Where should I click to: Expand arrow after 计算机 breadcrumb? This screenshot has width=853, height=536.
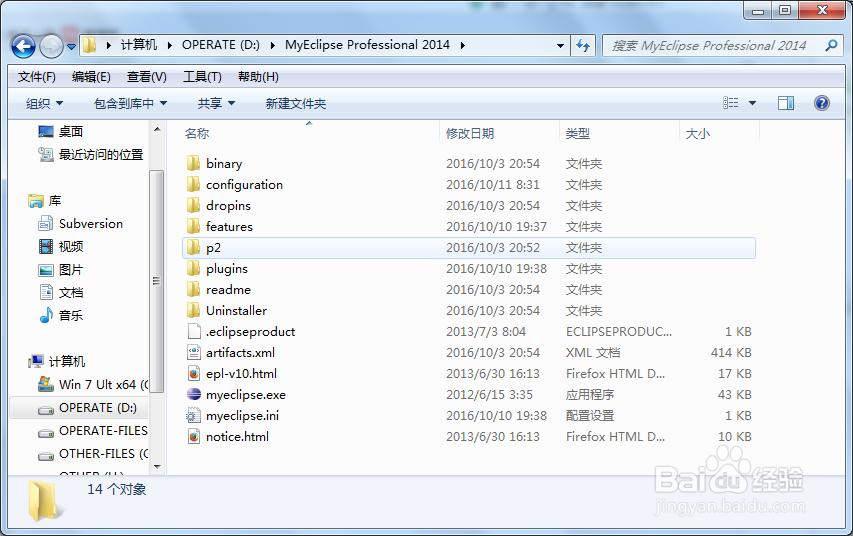pyautogui.click(x=169, y=45)
